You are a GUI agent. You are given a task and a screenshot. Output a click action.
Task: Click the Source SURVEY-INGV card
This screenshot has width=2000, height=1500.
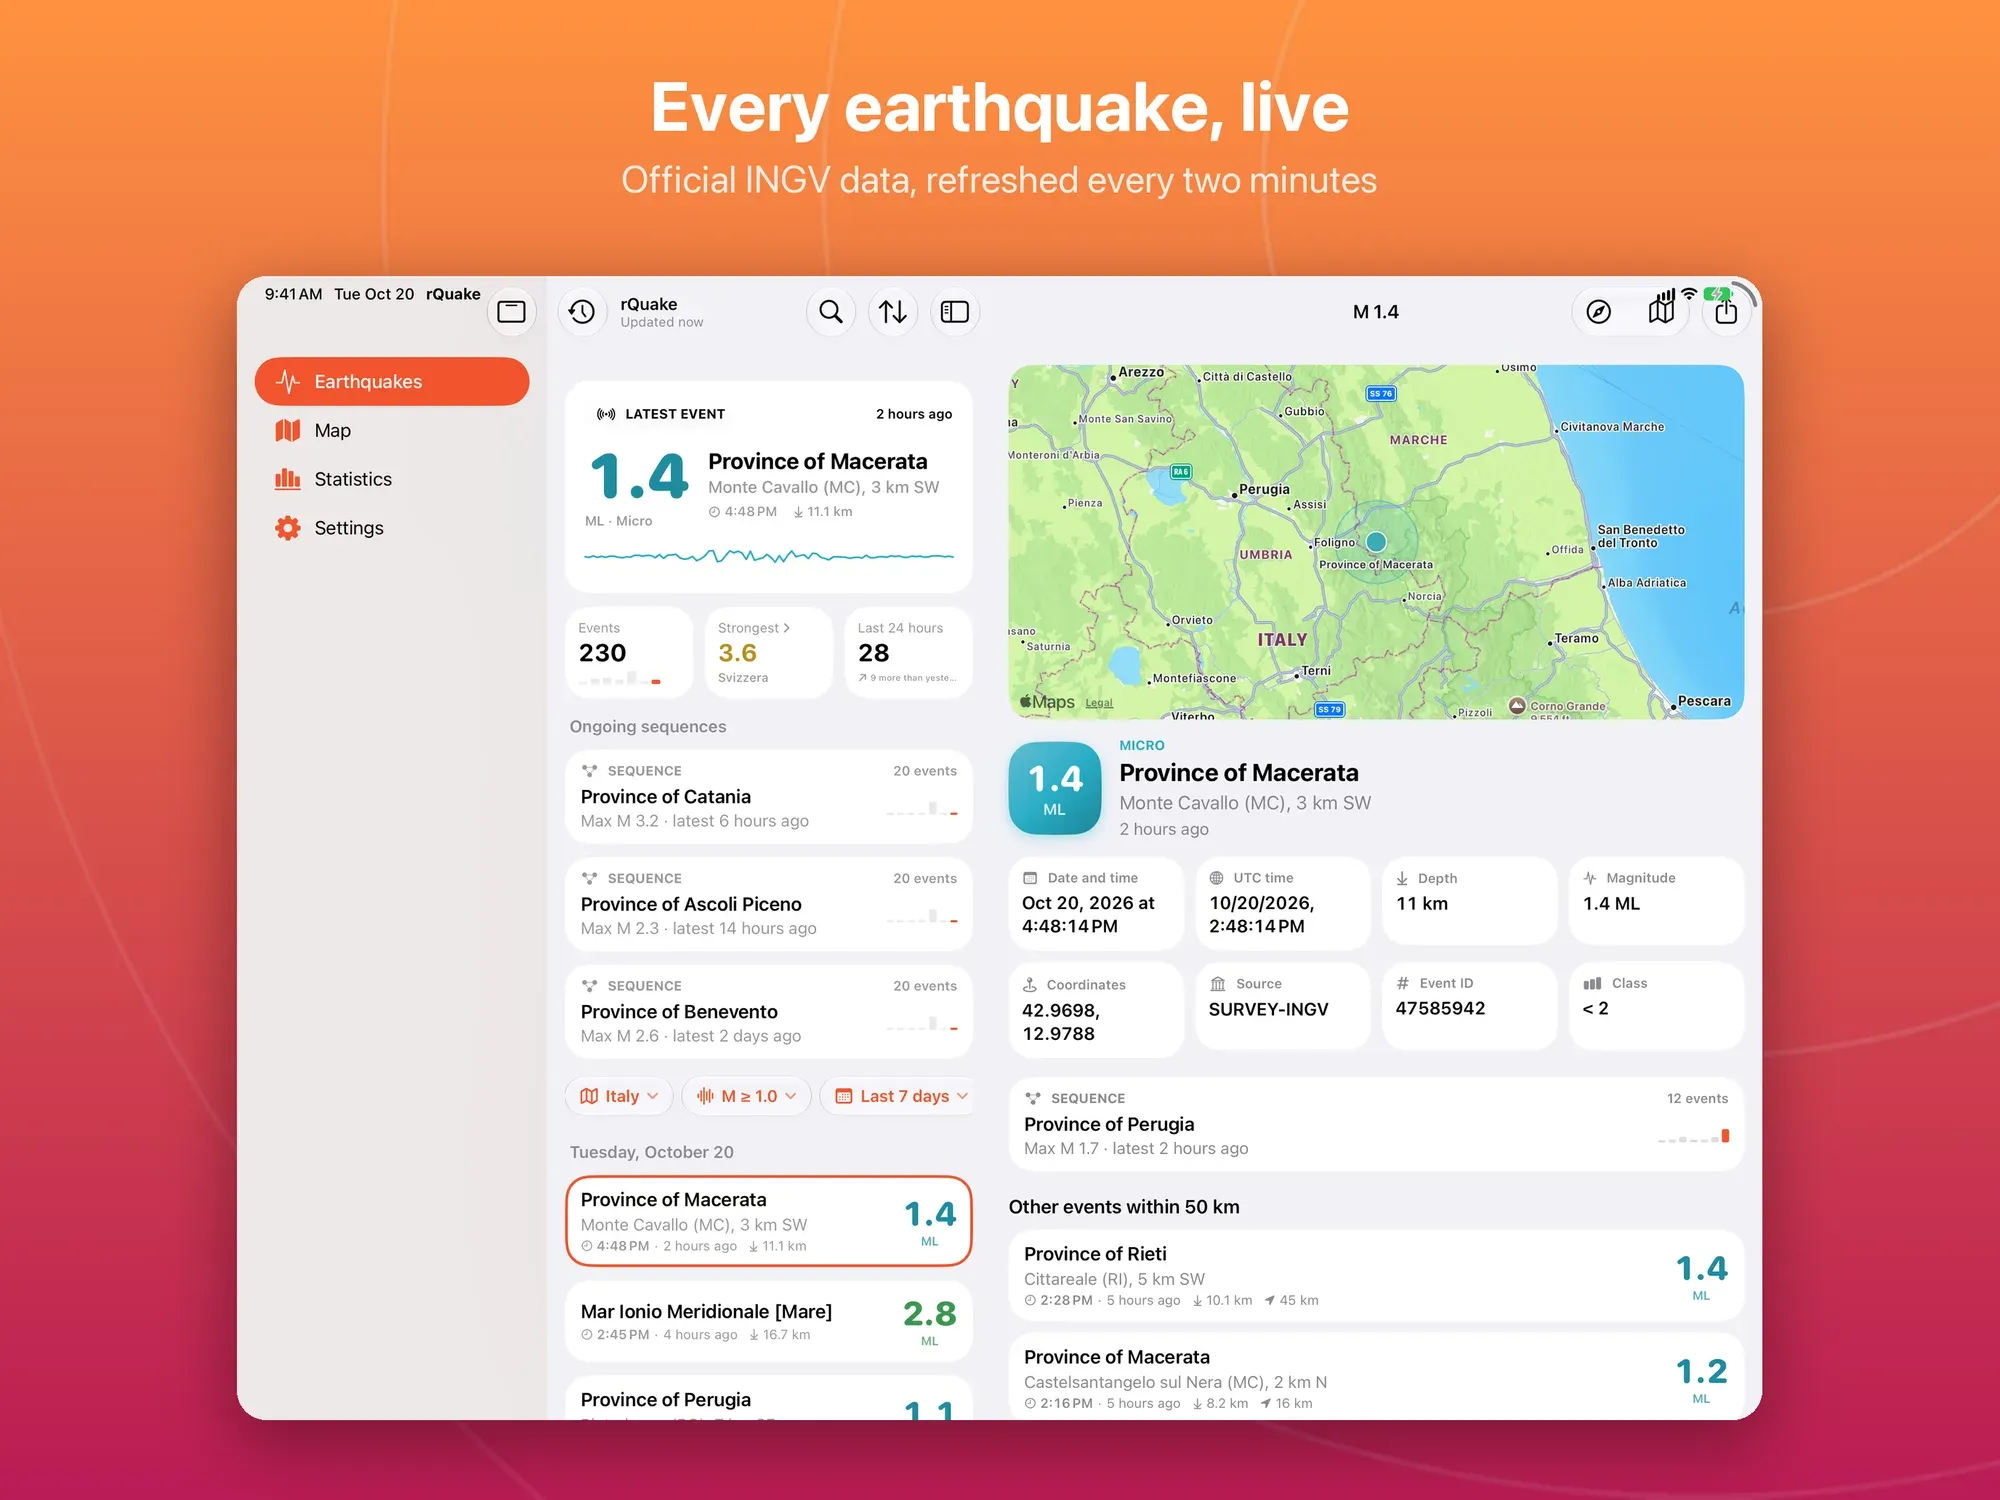[1283, 1006]
